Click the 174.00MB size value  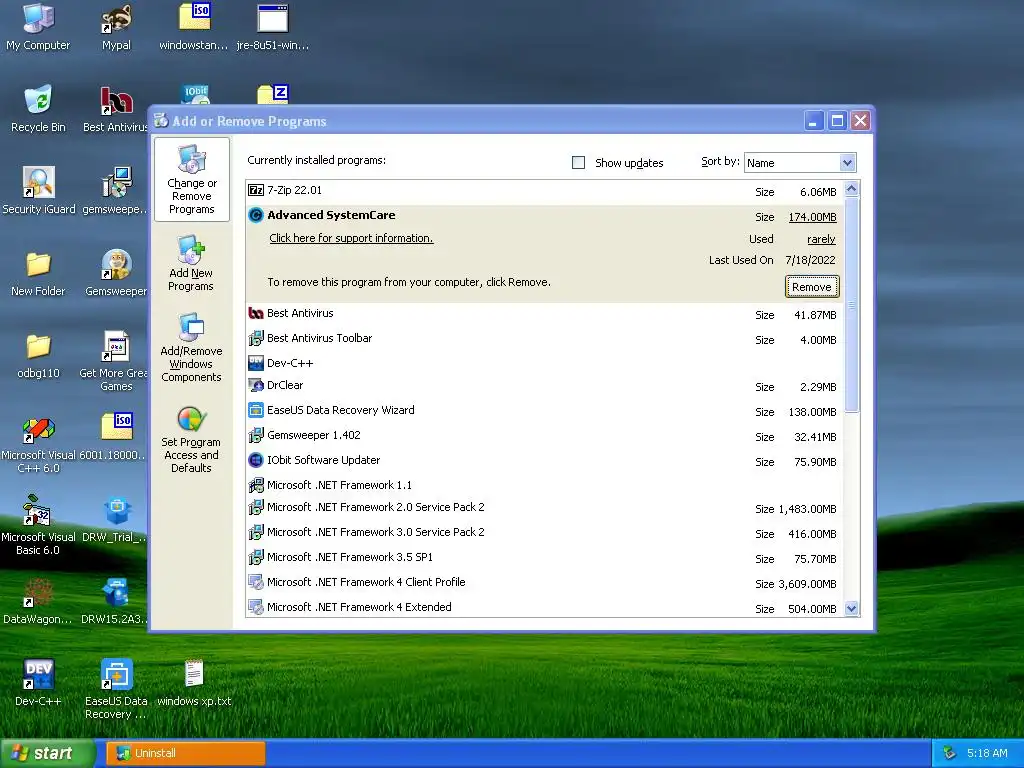point(812,217)
